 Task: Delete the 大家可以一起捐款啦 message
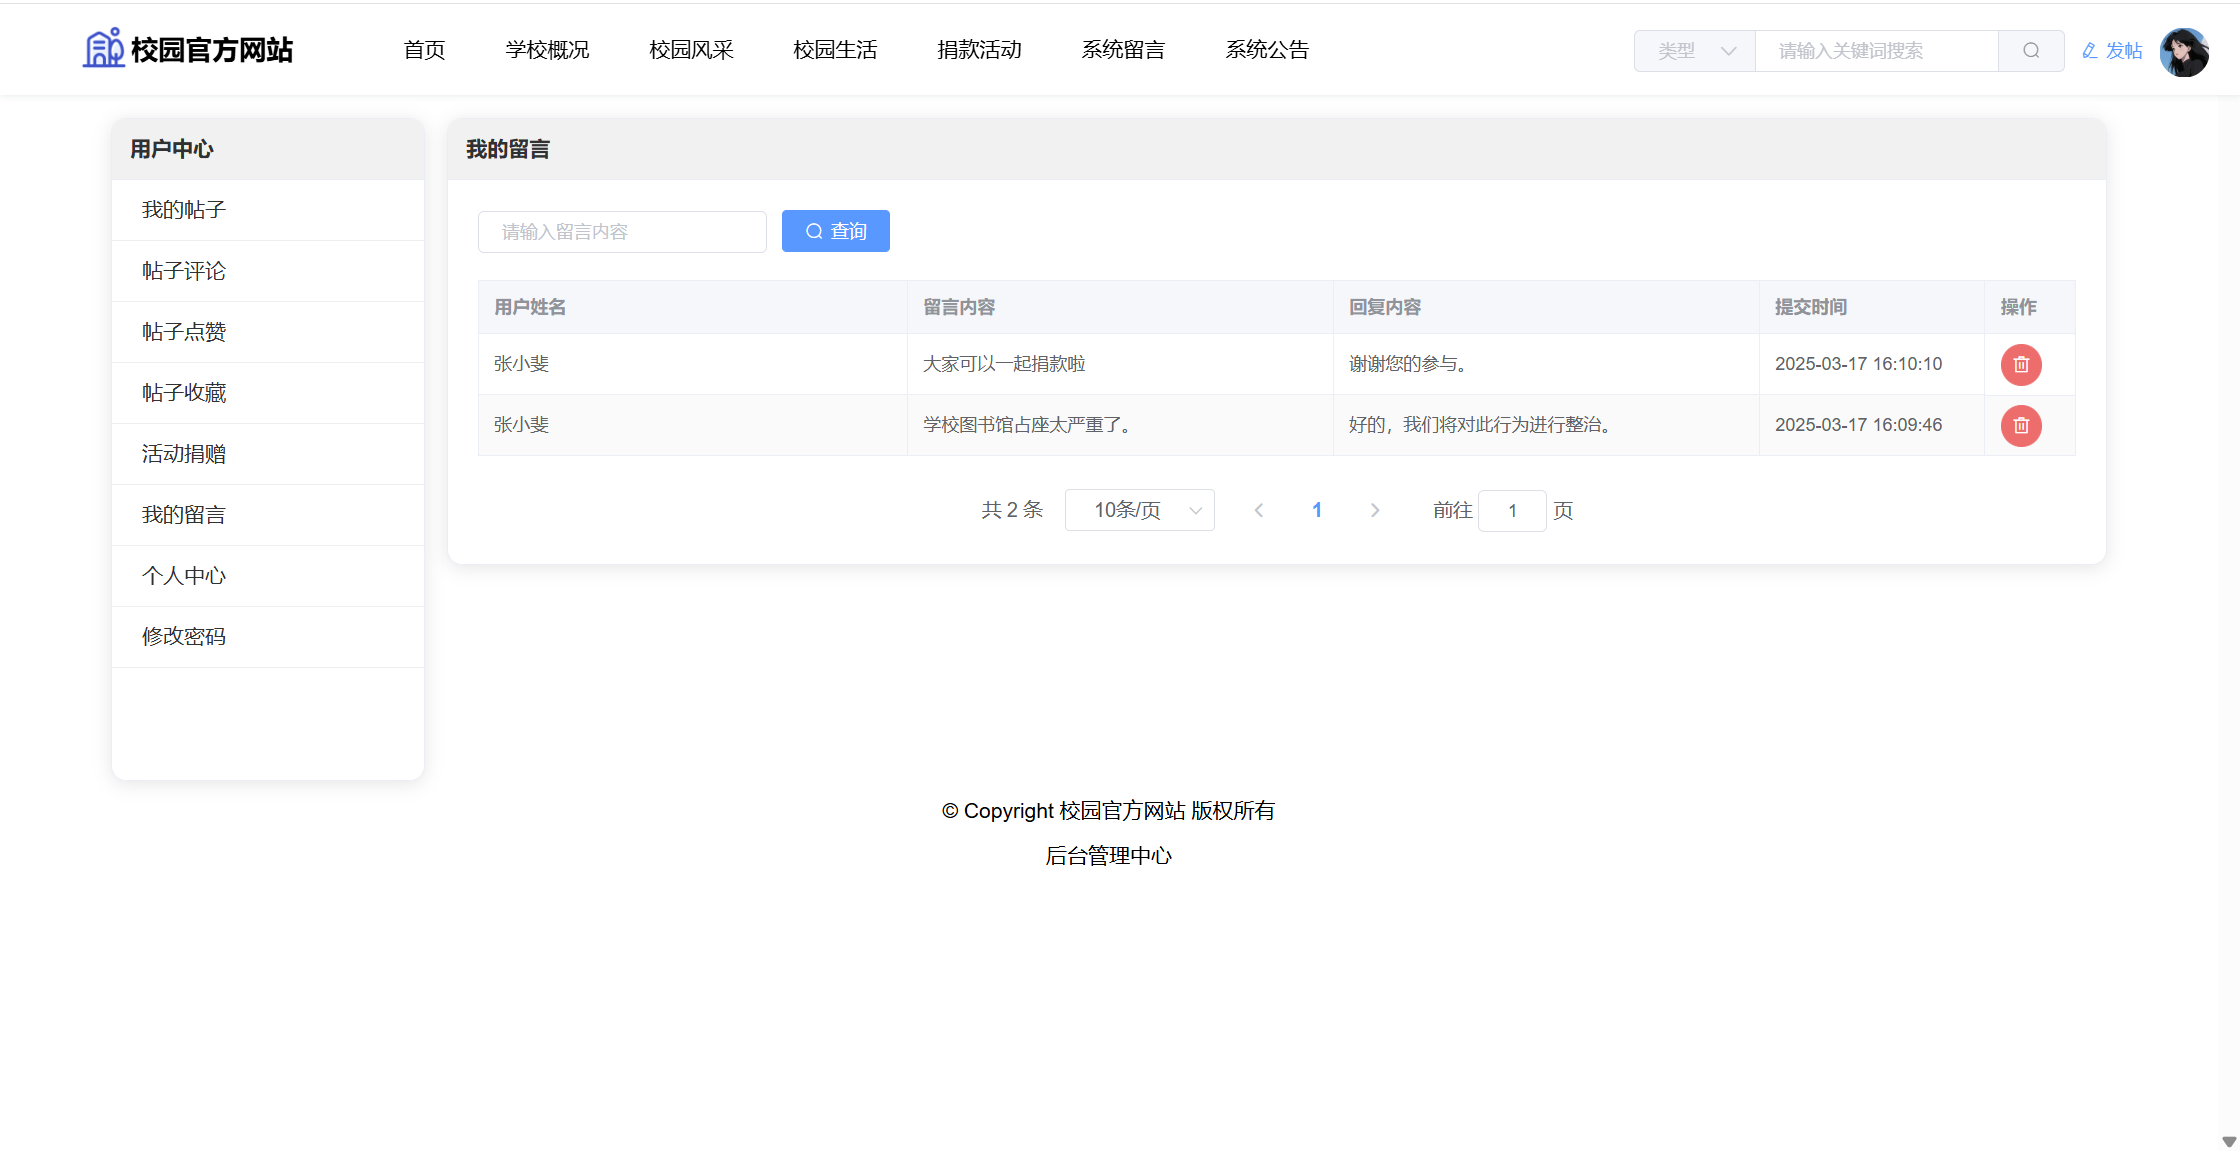2020,365
